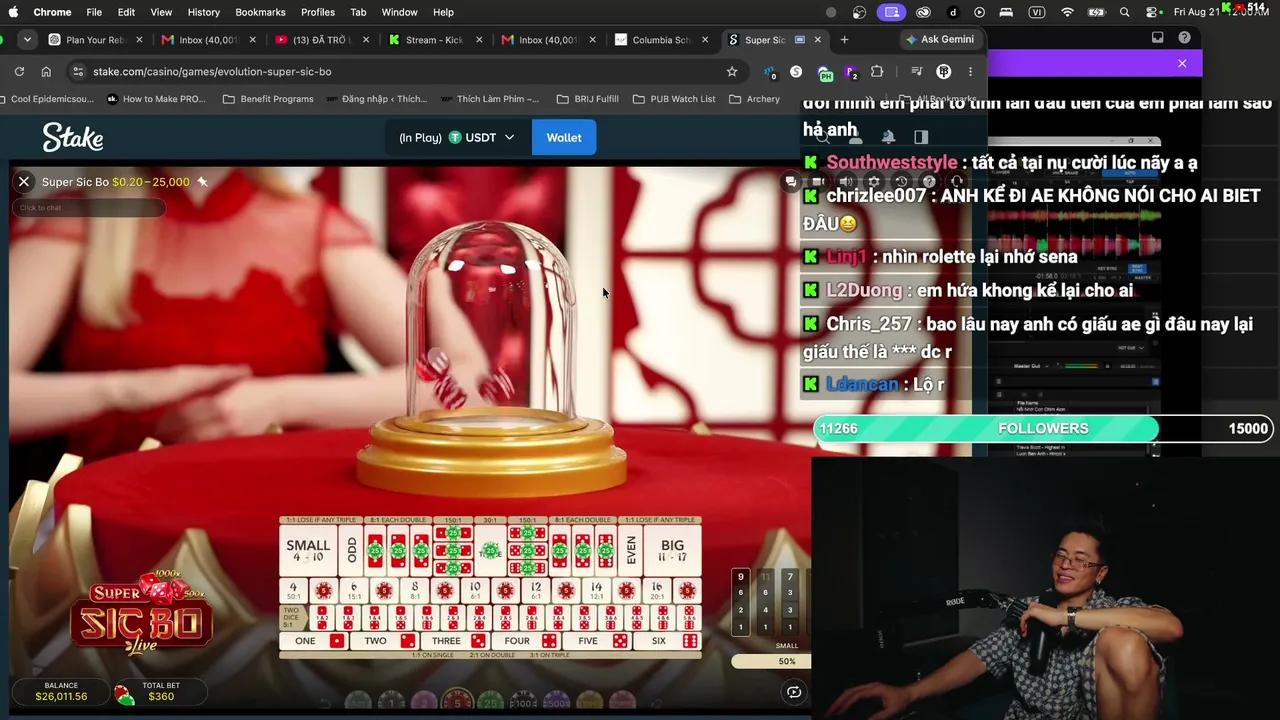
Task: Open Cool Epidemicsou... bookmark
Action: 49,99
